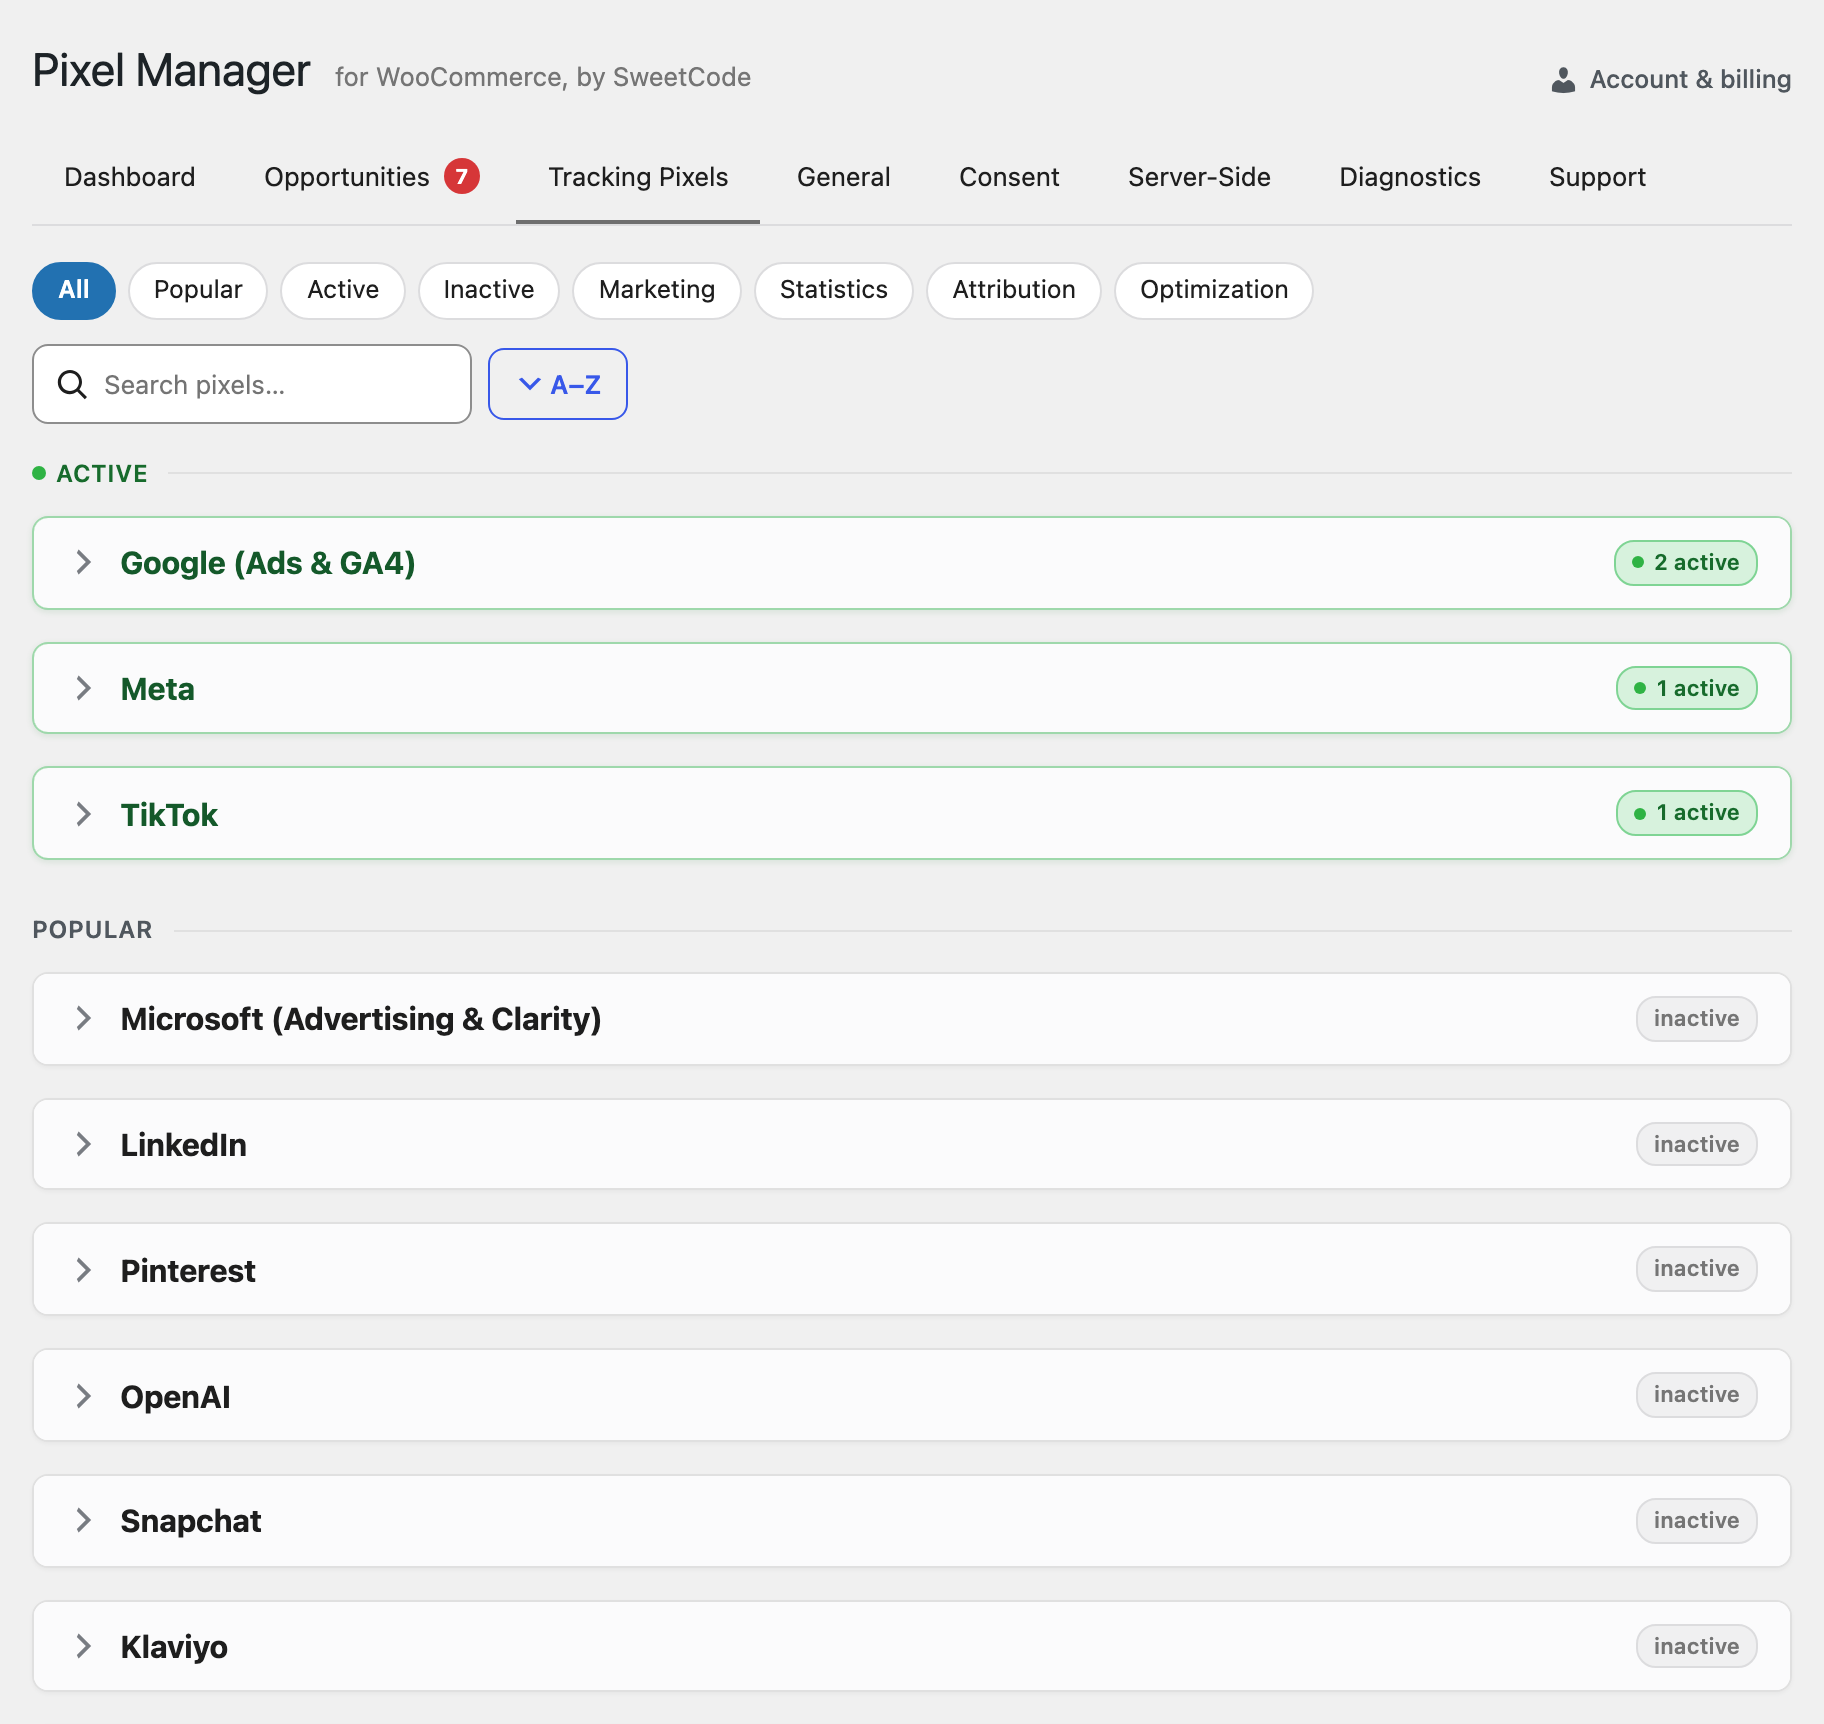Open the Diagnostics tab
This screenshot has height=1724, width=1824.
(1410, 177)
